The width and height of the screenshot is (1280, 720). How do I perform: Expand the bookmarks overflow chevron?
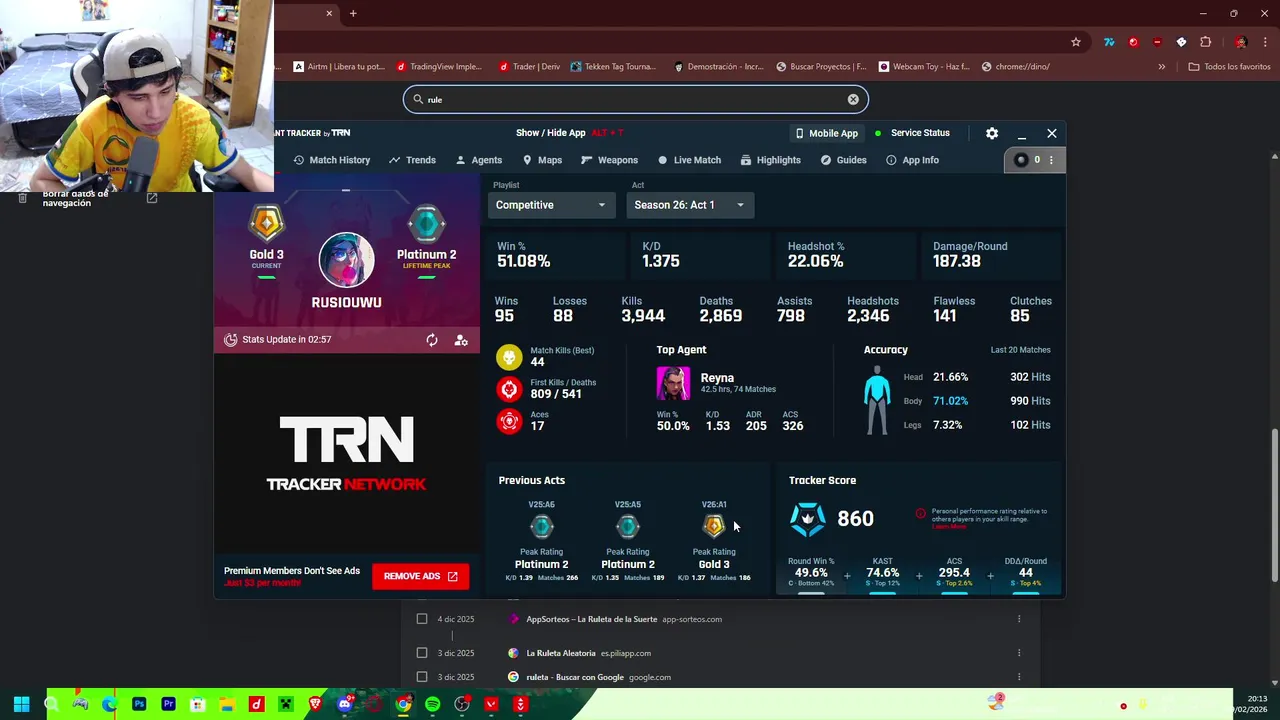point(1161,67)
